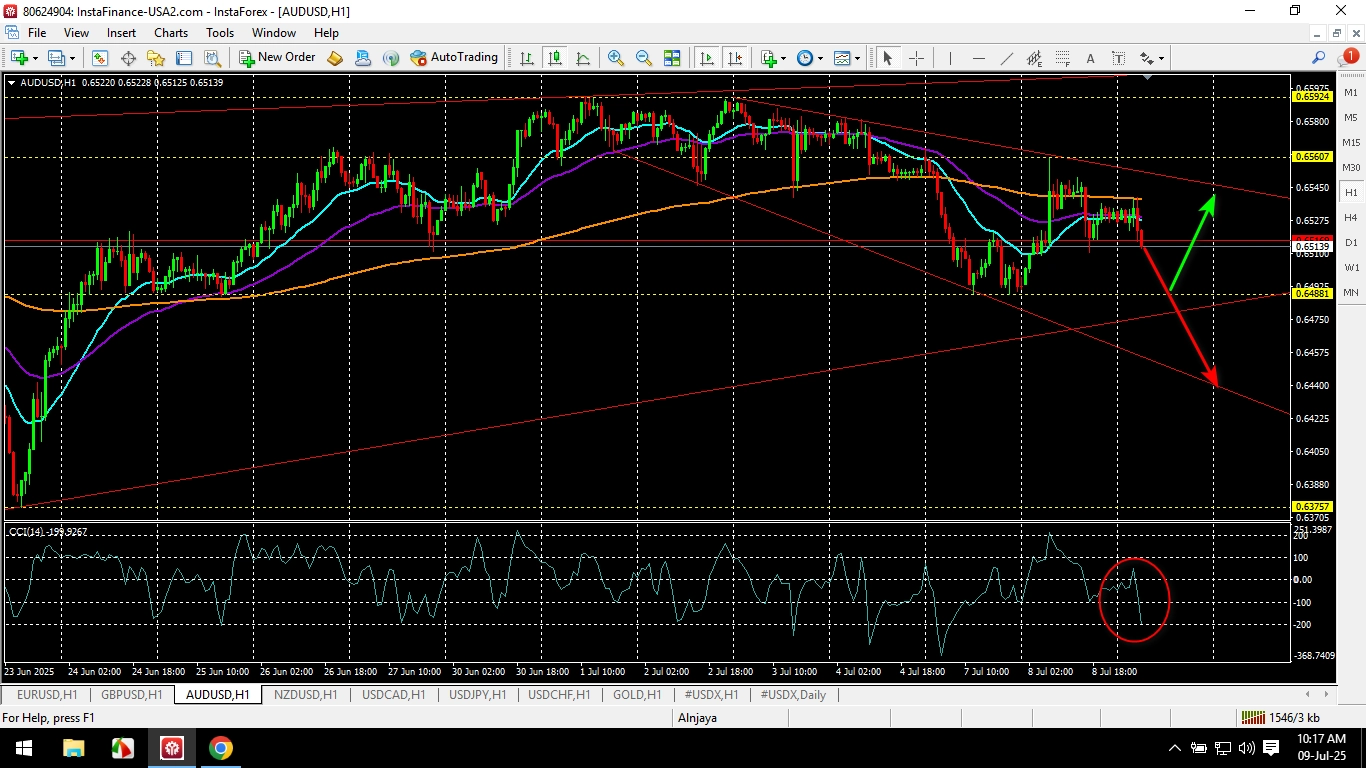Switch to the #USDX,Daily chart tab
This screenshot has width=1366, height=768.
(x=793, y=694)
